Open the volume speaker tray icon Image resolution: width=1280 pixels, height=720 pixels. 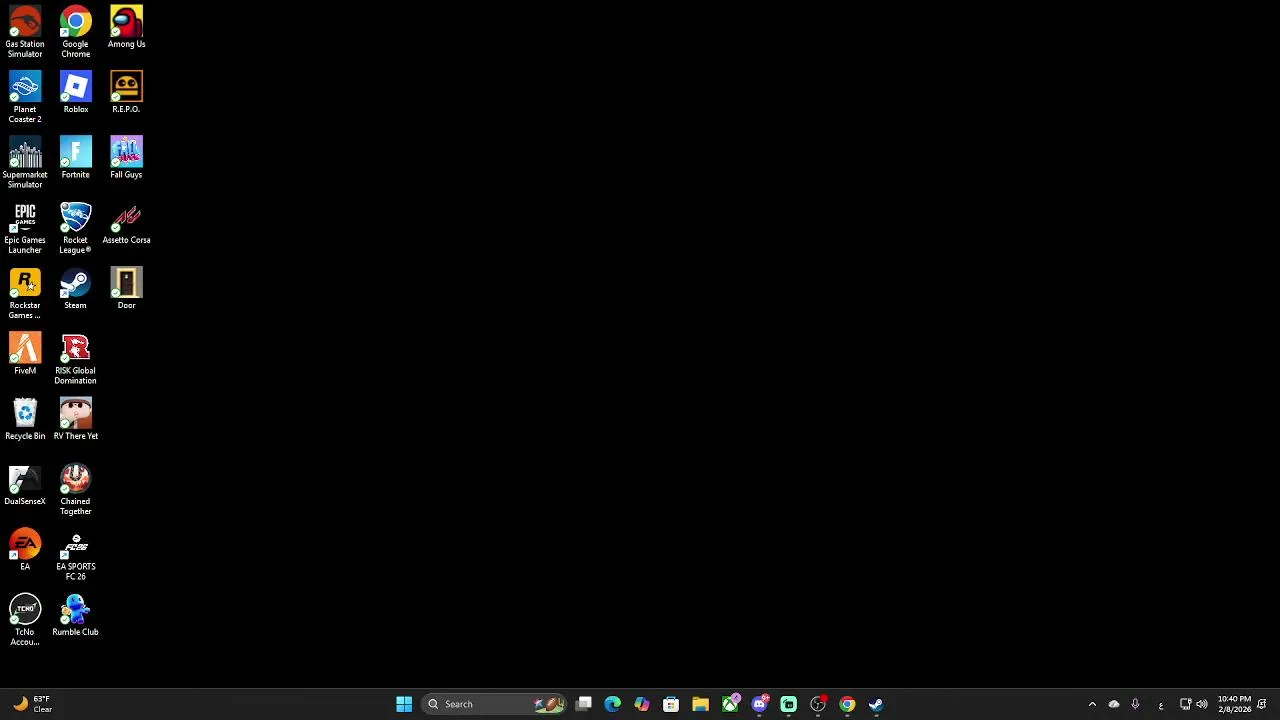pos(1202,704)
